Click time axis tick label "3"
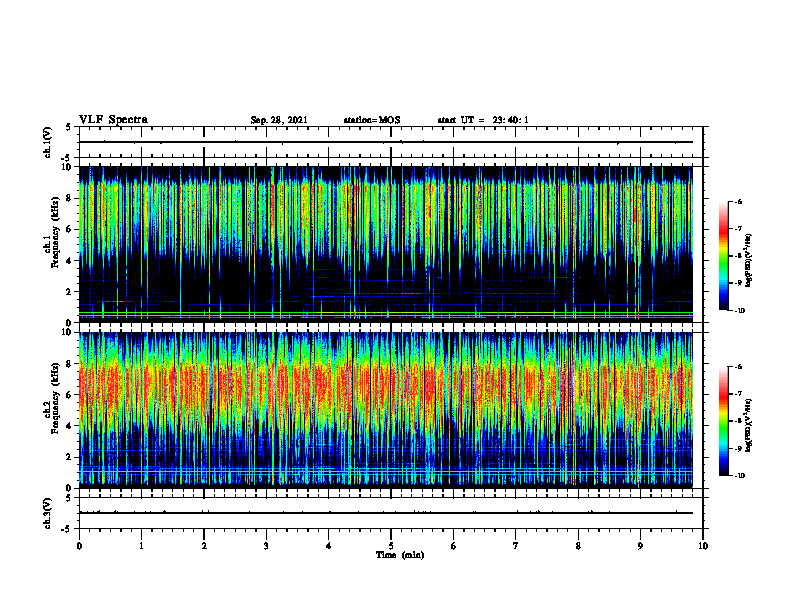792x612 pixels. (x=266, y=546)
